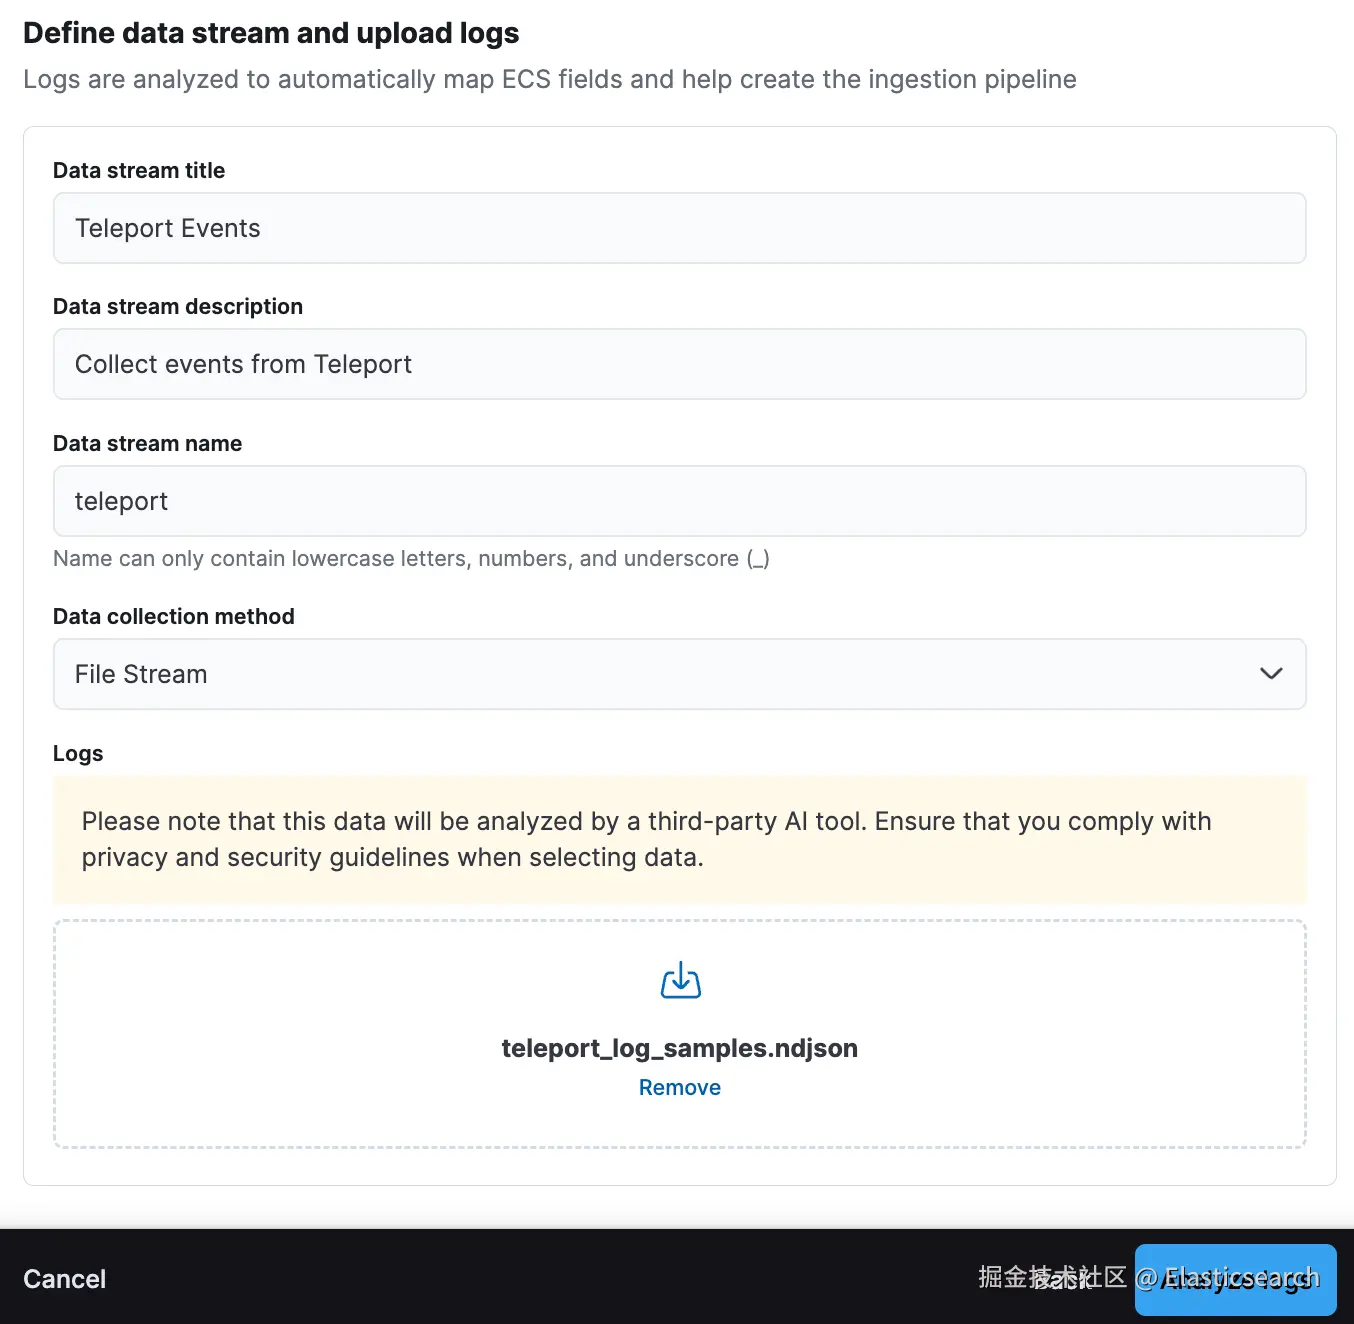
Task: Click the Logs section label
Action: [78, 753]
